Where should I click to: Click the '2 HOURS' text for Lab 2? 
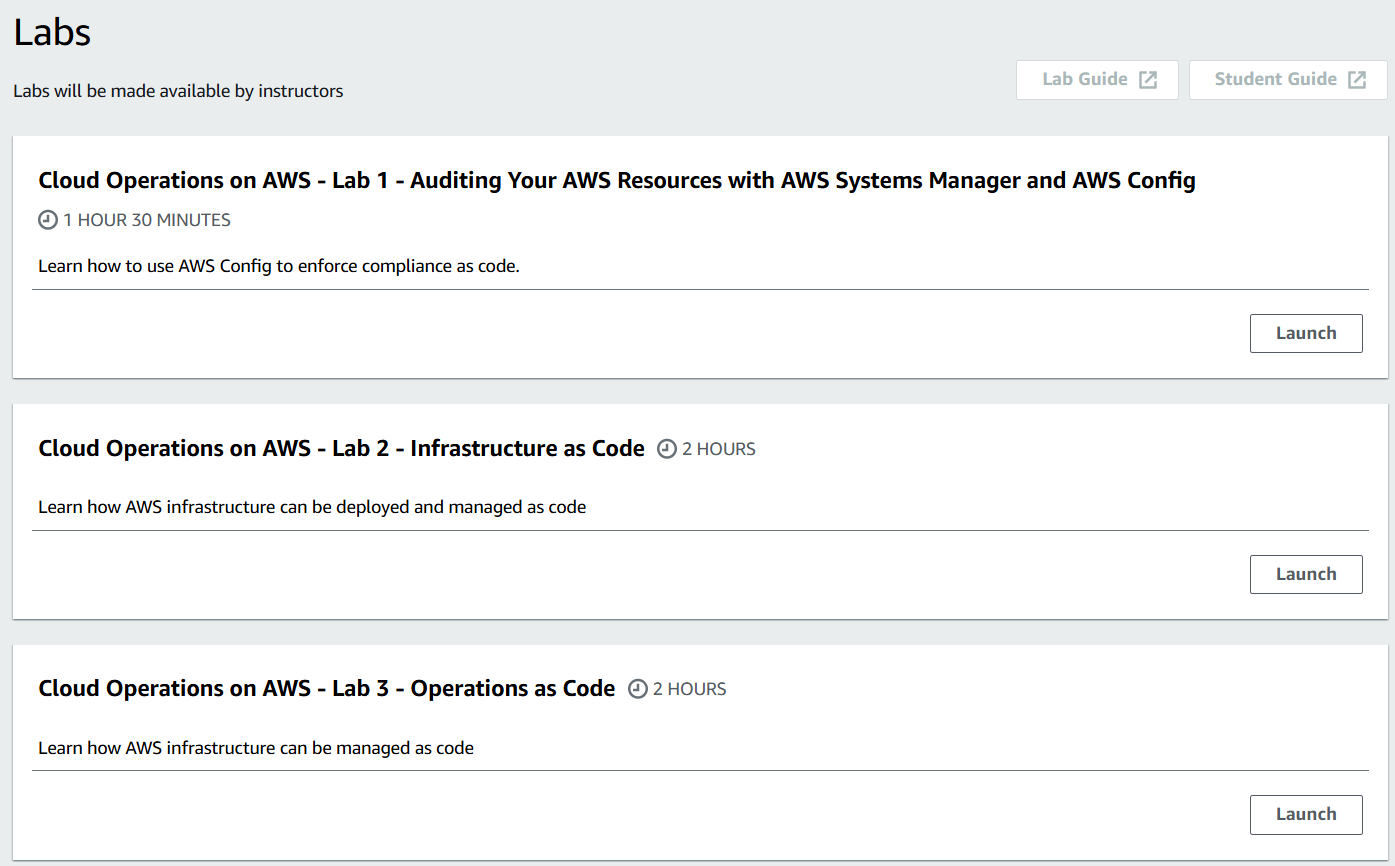(719, 449)
